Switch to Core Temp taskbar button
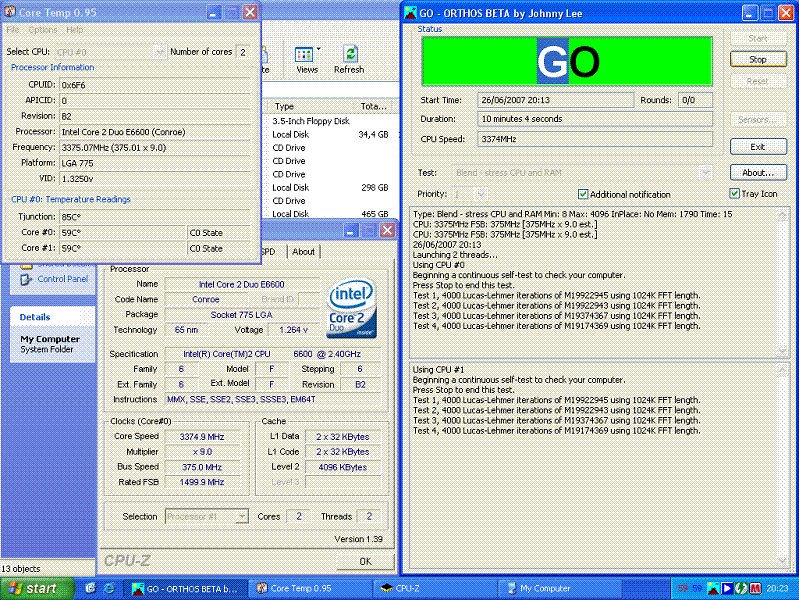Image resolution: width=799 pixels, height=600 pixels. tap(311, 589)
